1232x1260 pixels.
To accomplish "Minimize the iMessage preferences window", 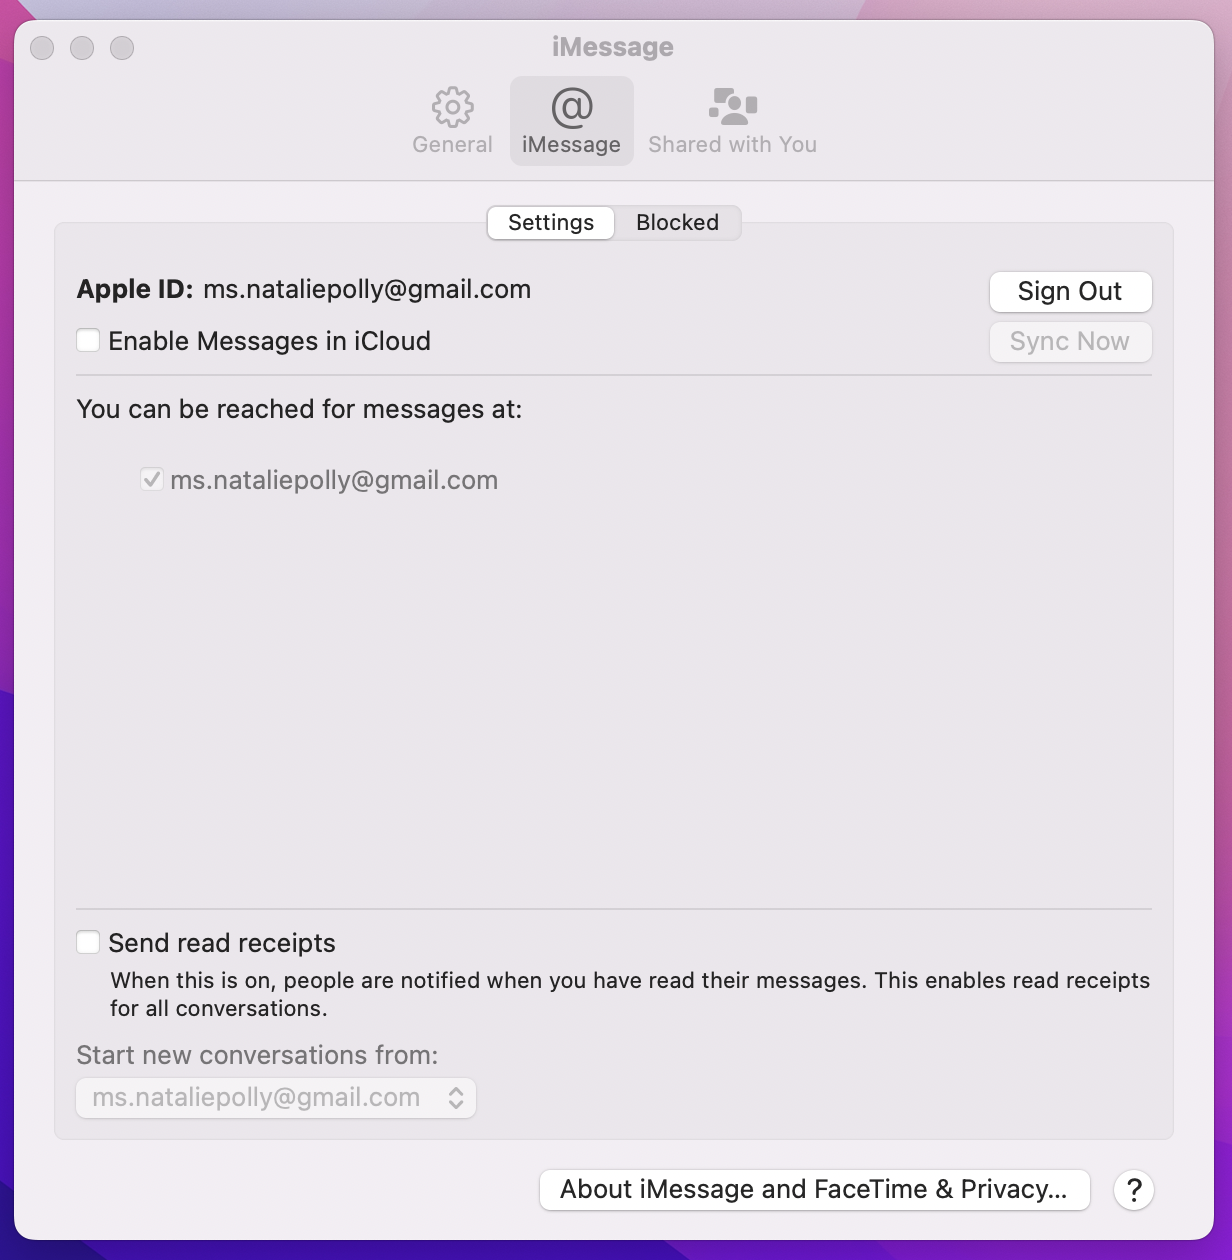I will [x=82, y=47].
